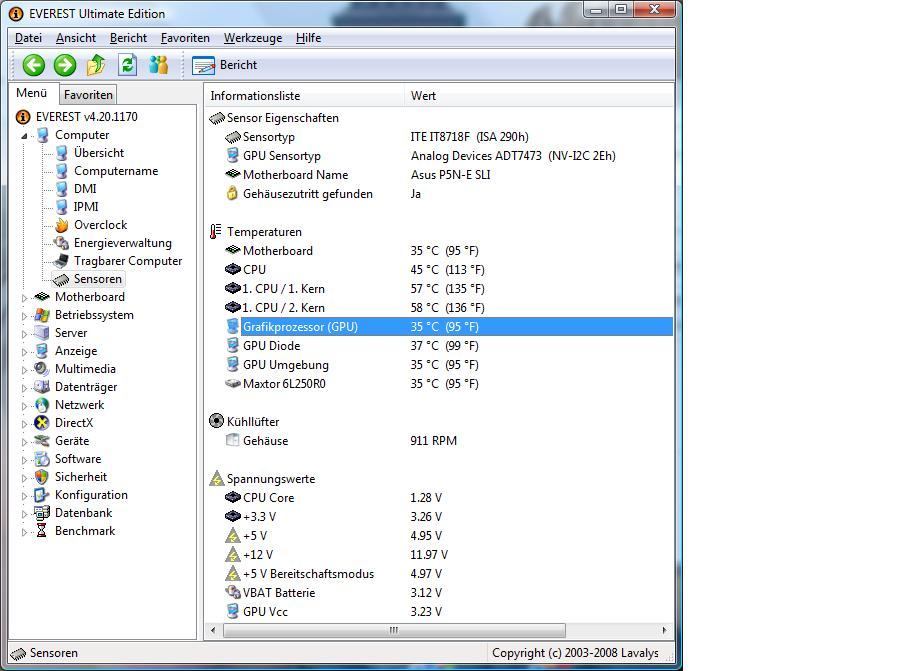Viewport: 911px width, 671px height.
Task: Click the Energieverwaltung icon
Action: (62, 243)
